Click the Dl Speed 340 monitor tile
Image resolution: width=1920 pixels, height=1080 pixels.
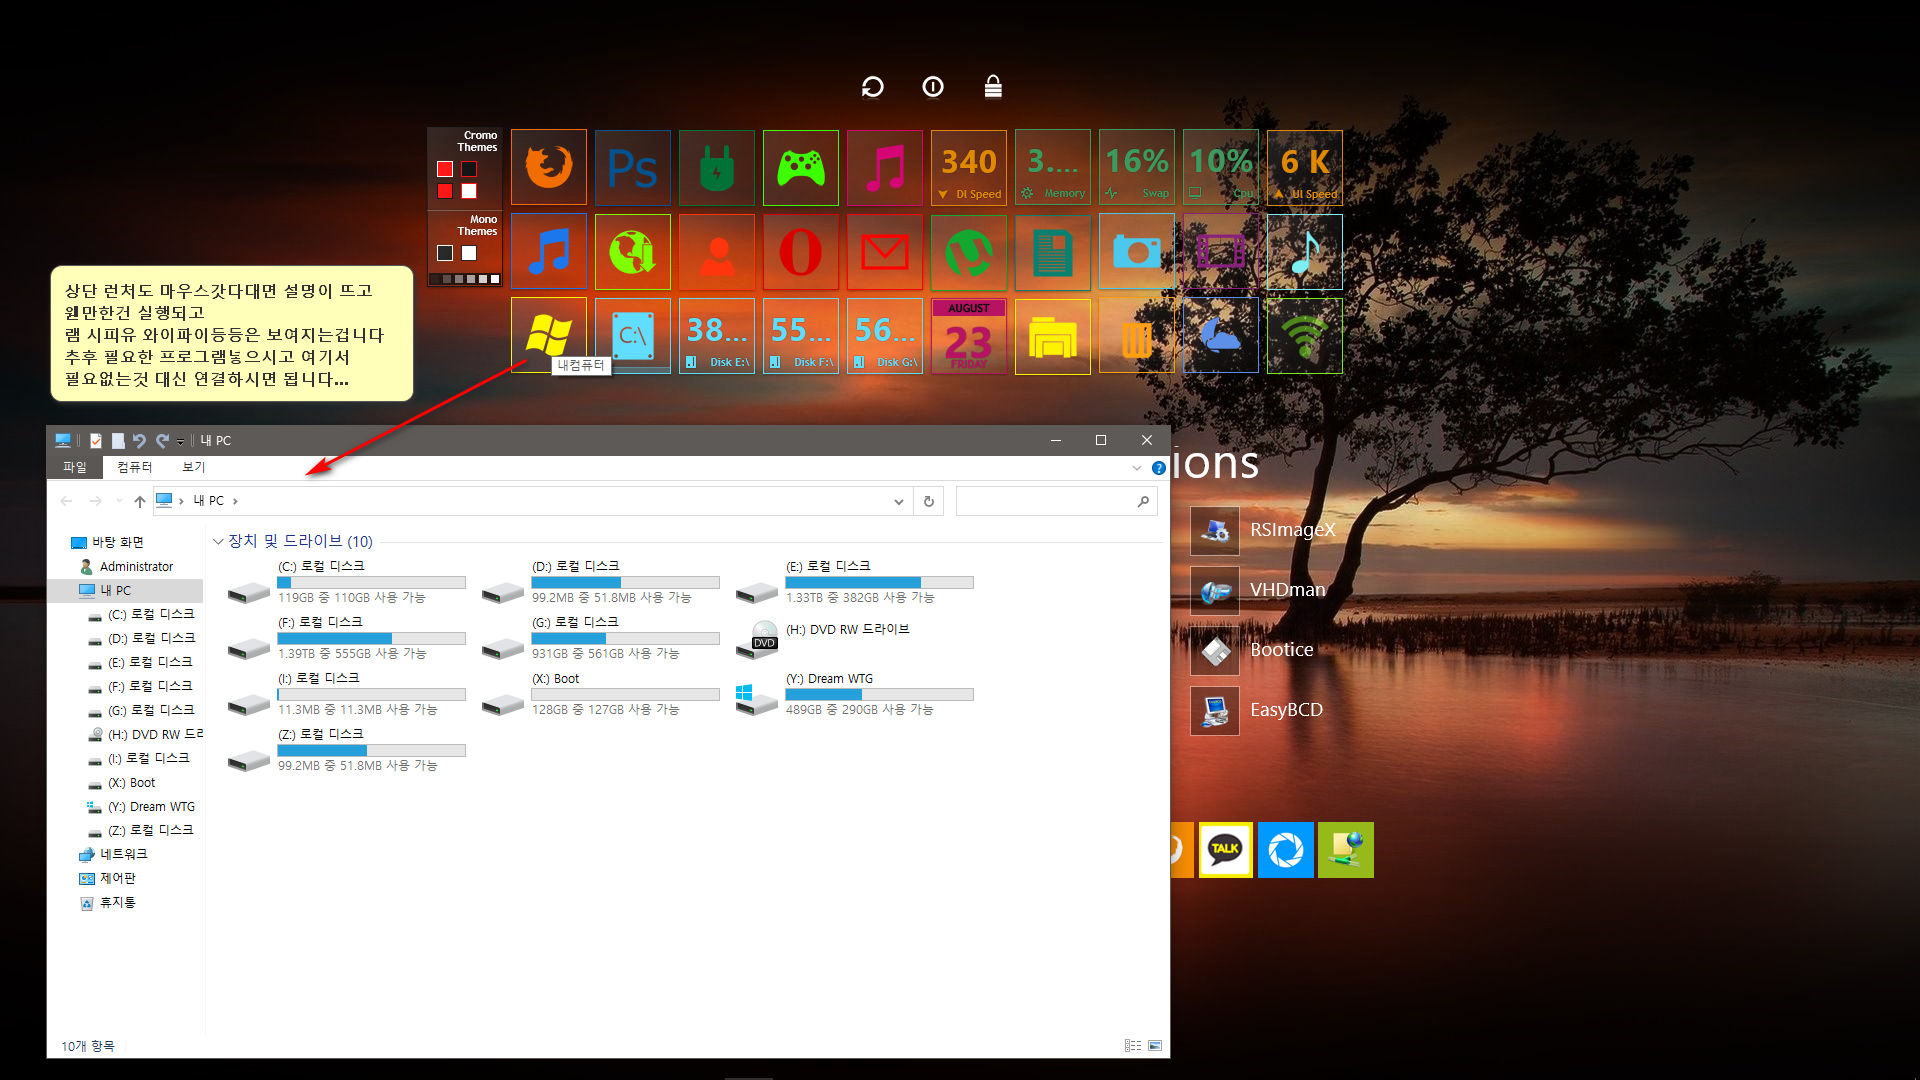tap(968, 168)
